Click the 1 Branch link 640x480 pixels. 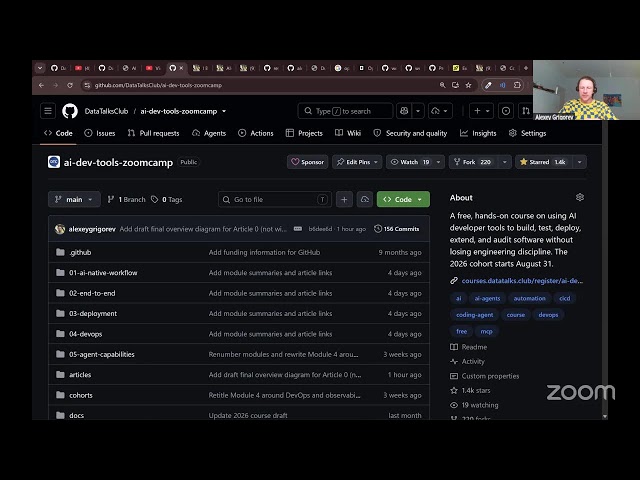tap(127, 200)
